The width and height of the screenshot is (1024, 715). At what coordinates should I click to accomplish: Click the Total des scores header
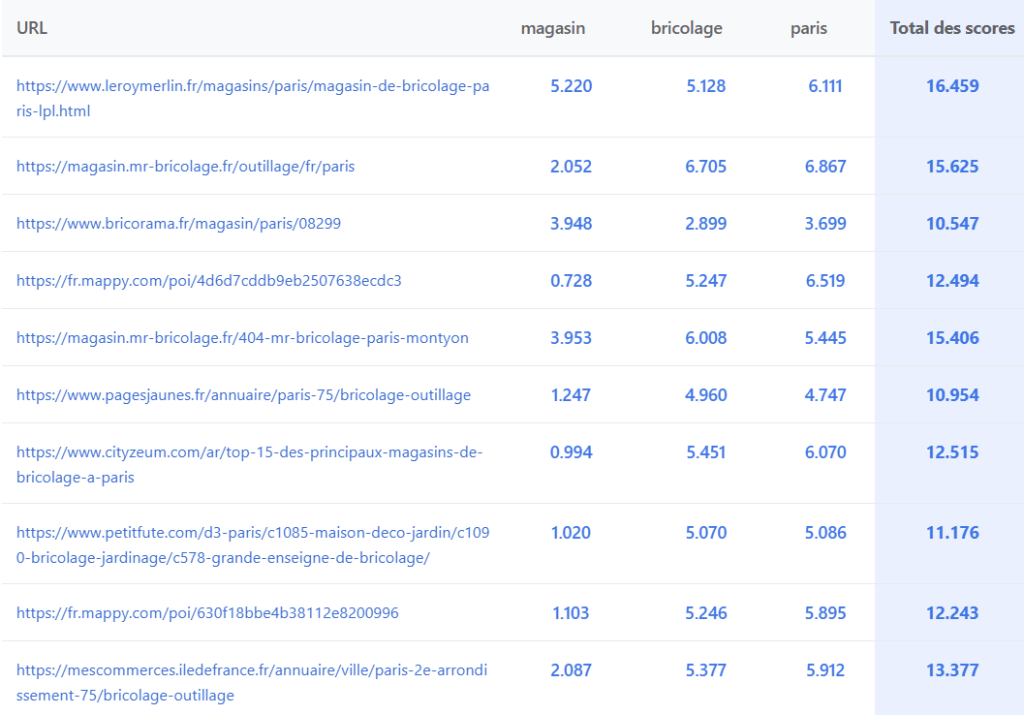click(952, 28)
